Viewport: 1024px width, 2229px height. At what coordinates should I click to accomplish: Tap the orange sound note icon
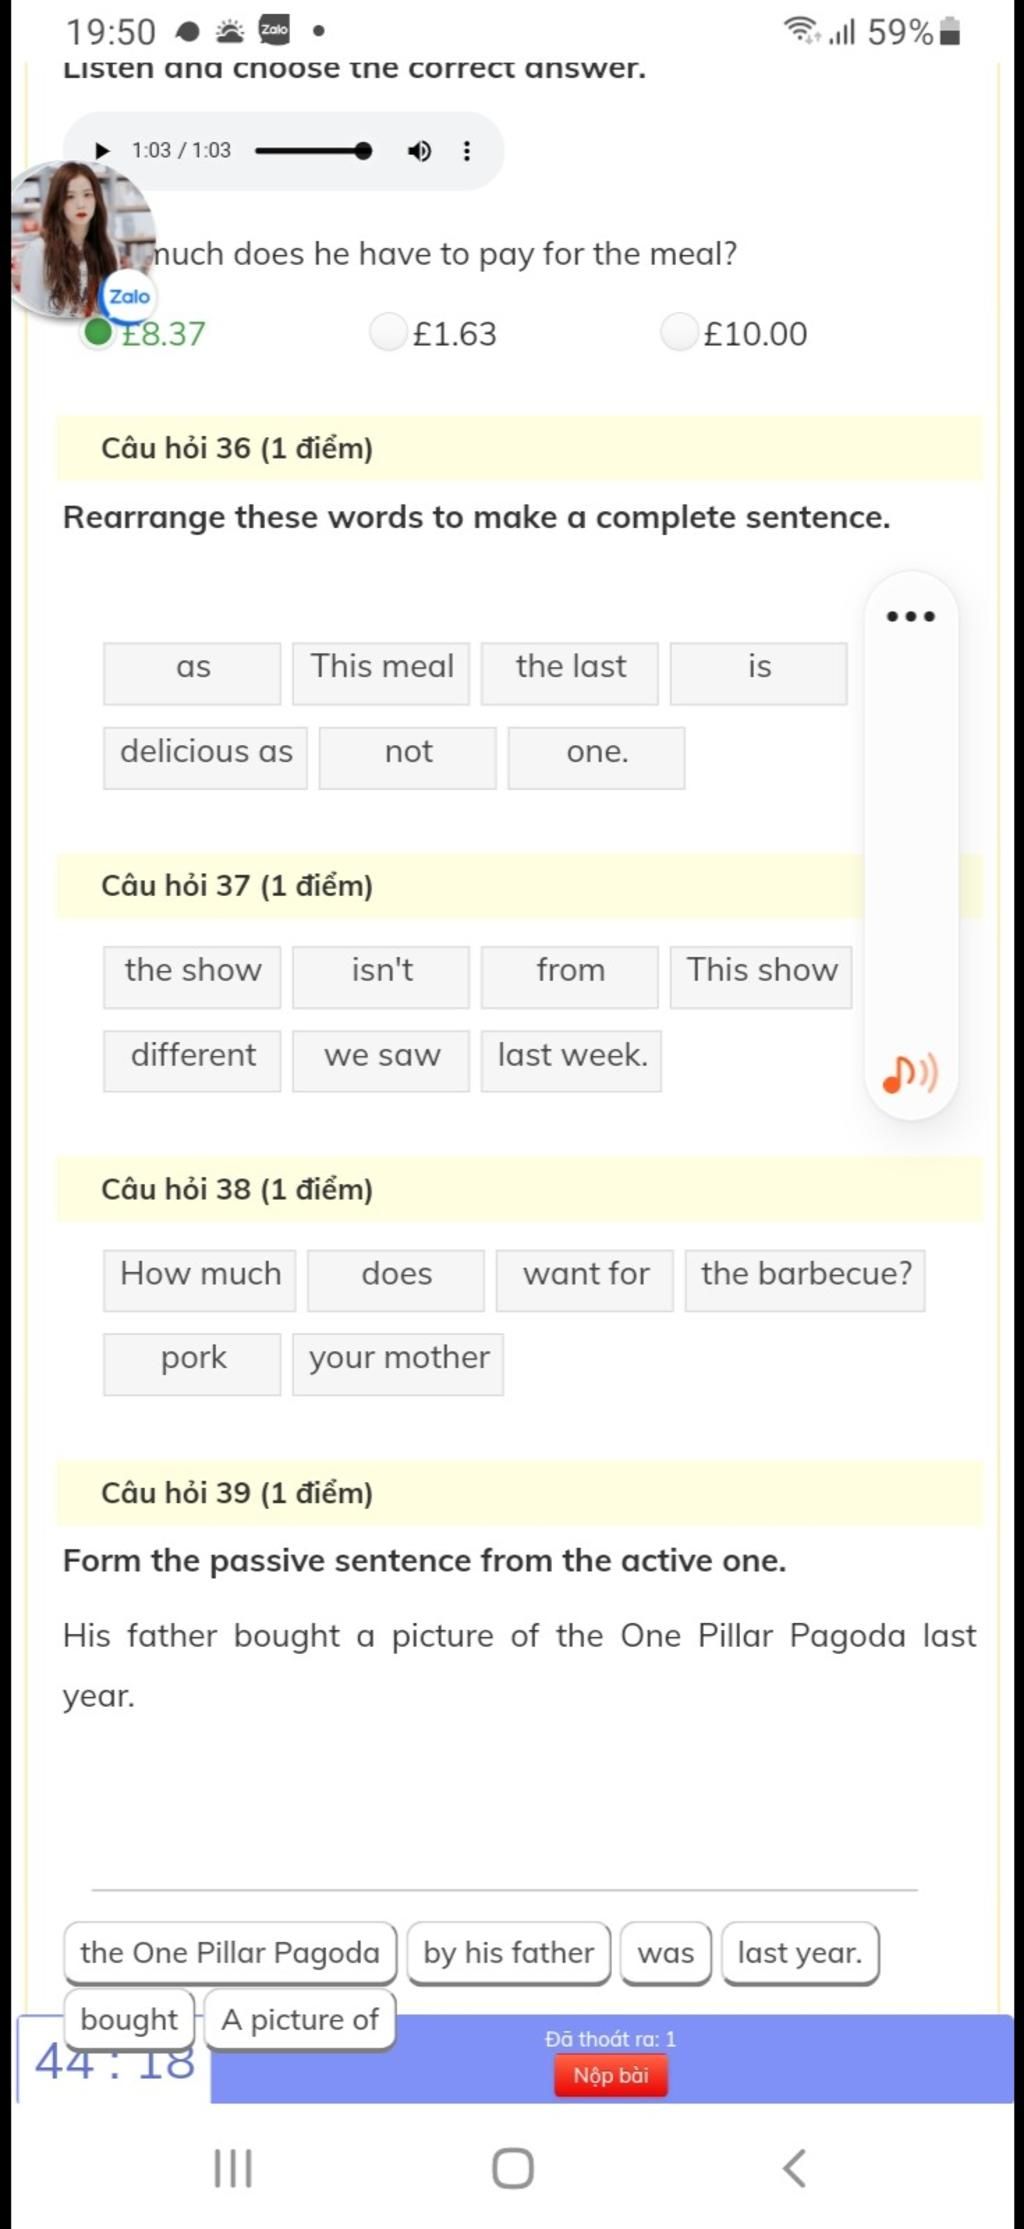910,1074
